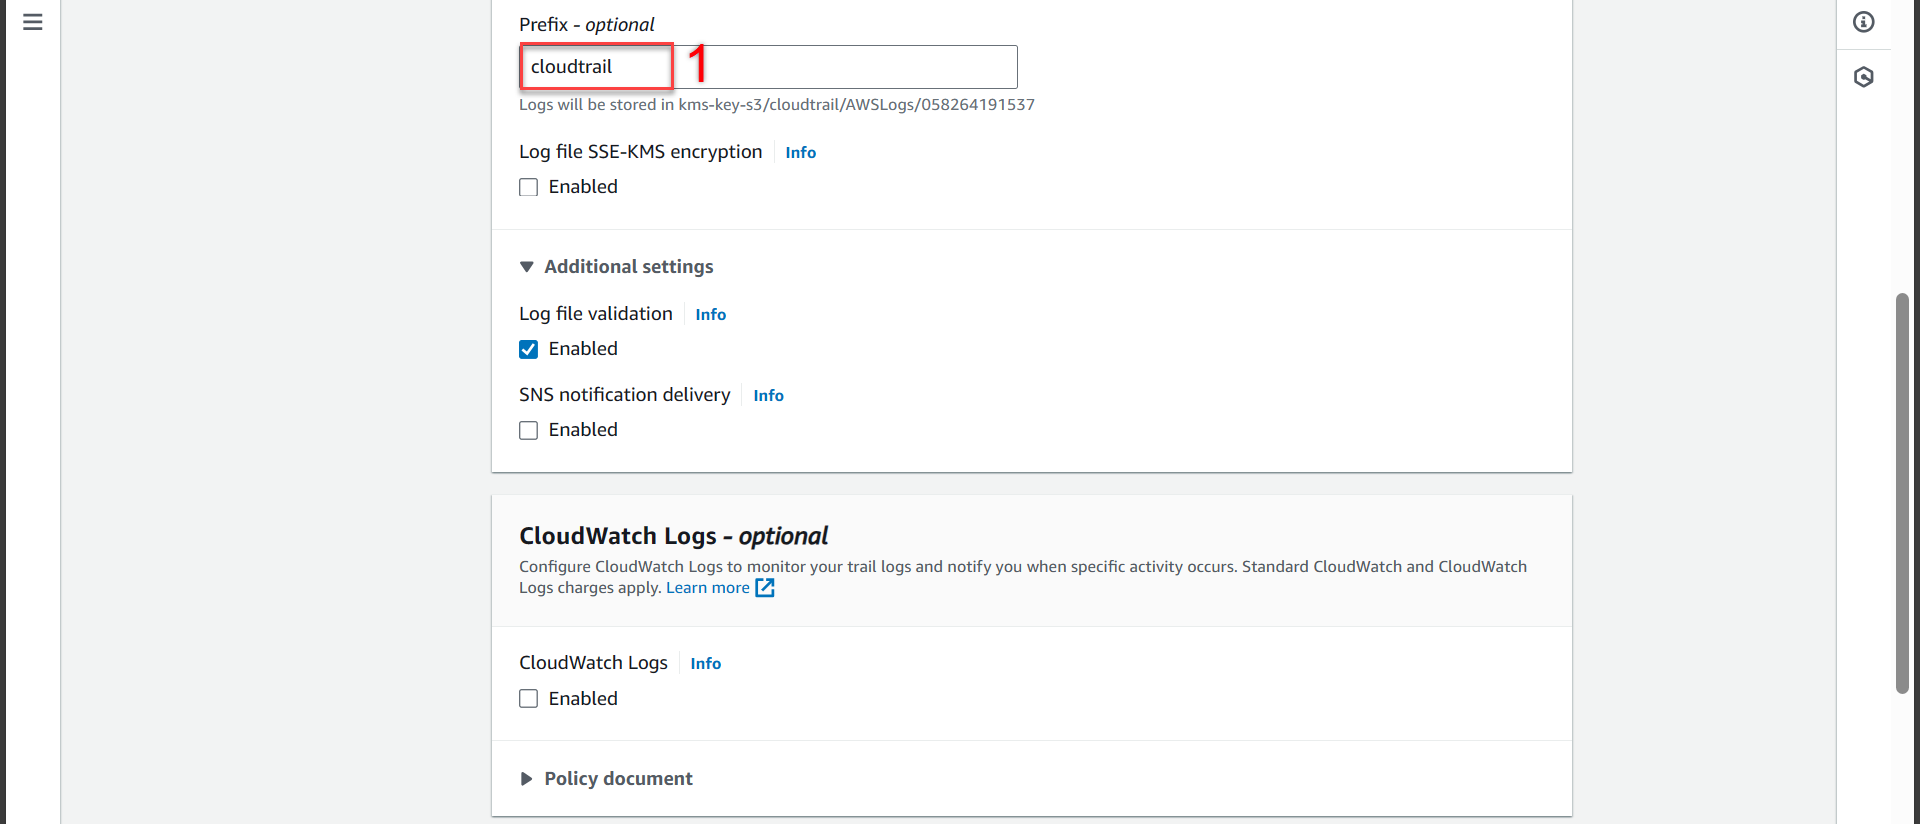
Task: Open Info for SNS notification delivery
Action: click(x=768, y=395)
